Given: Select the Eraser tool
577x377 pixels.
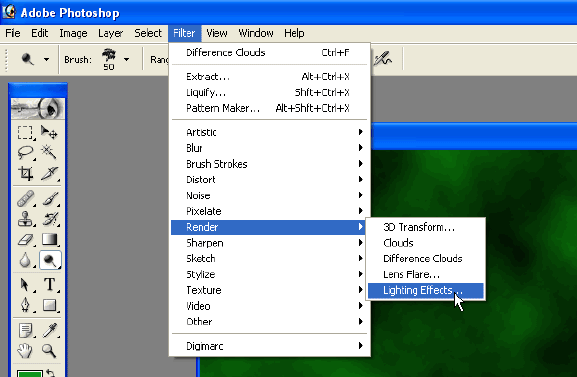Looking at the screenshot, I should tap(25, 240).
